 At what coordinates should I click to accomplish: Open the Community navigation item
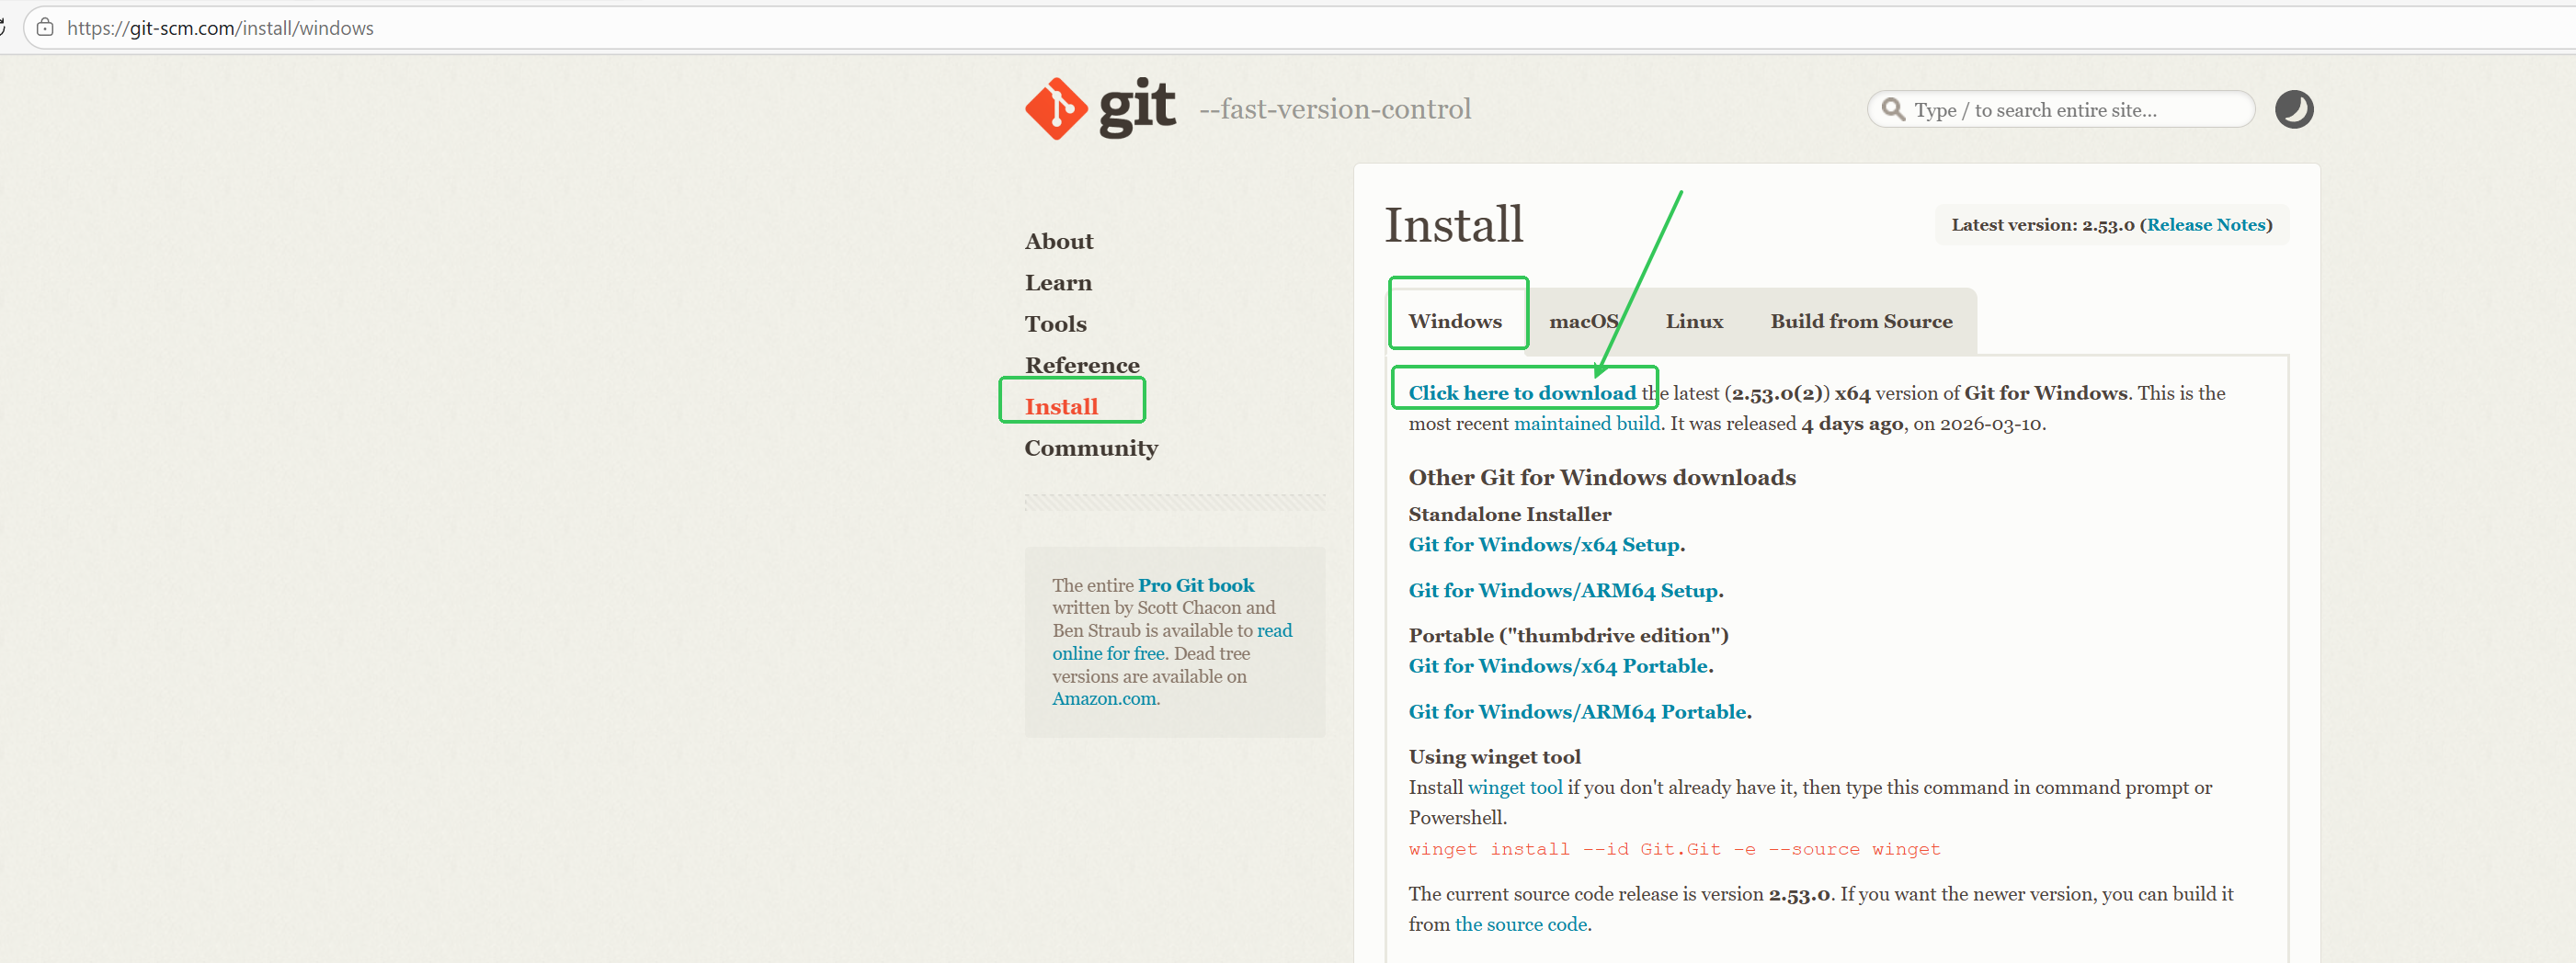[1091, 448]
